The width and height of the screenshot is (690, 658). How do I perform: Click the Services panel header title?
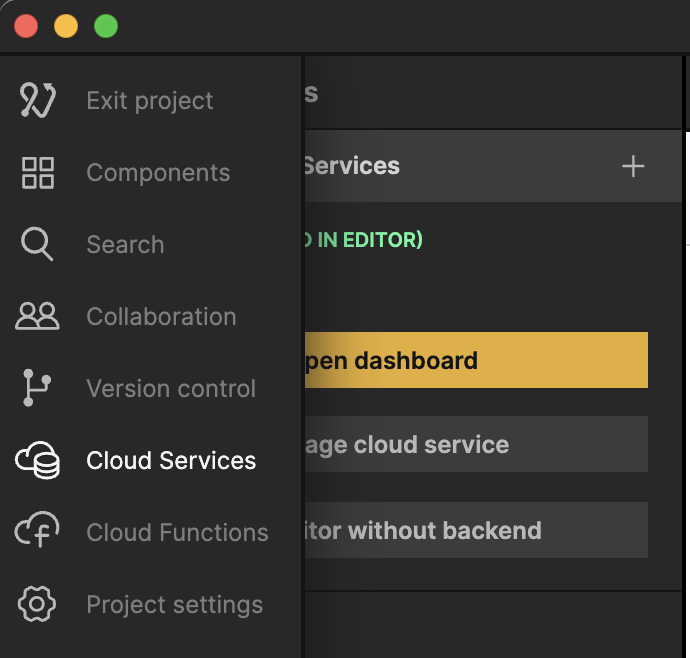[351, 166]
